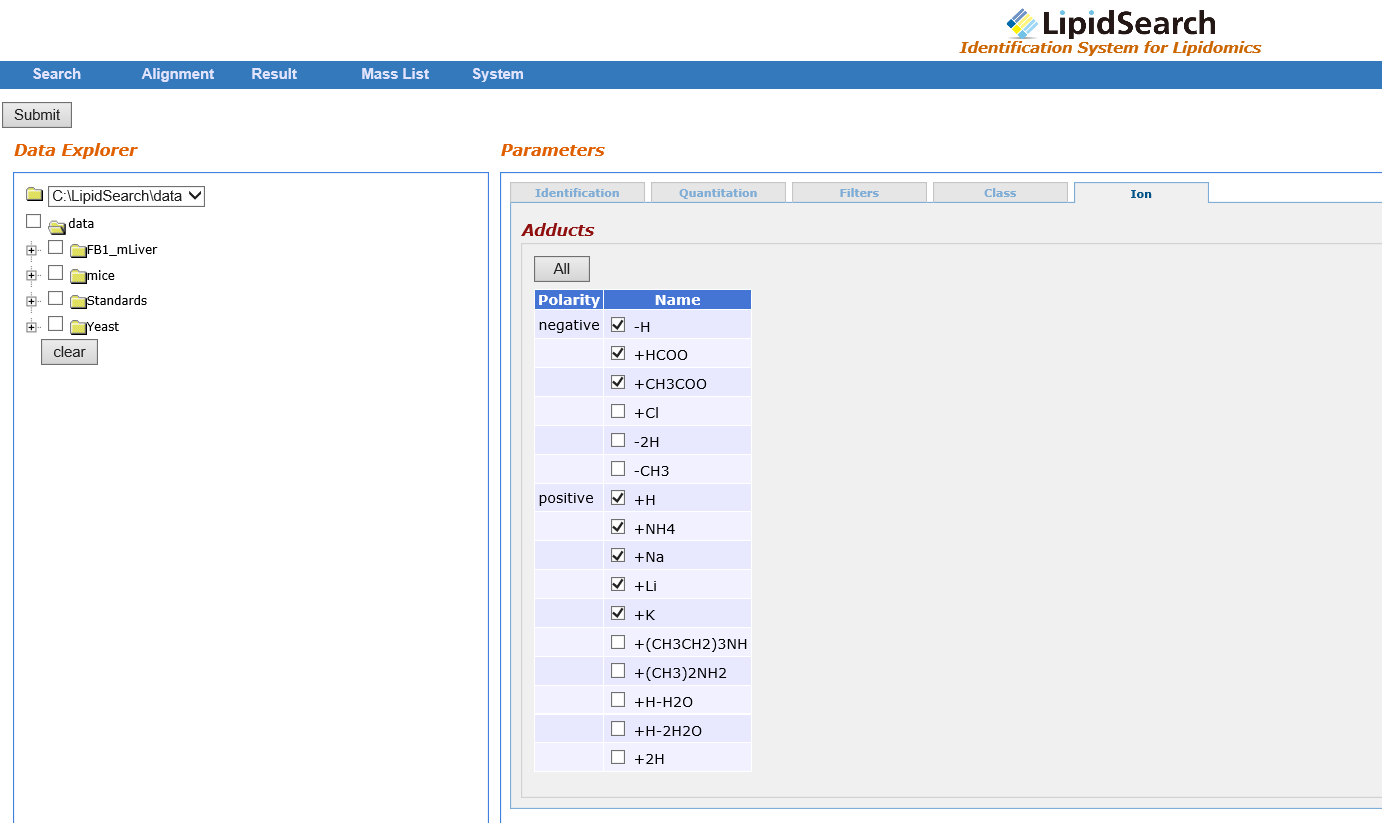Click the Name column header

[x=678, y=300]
